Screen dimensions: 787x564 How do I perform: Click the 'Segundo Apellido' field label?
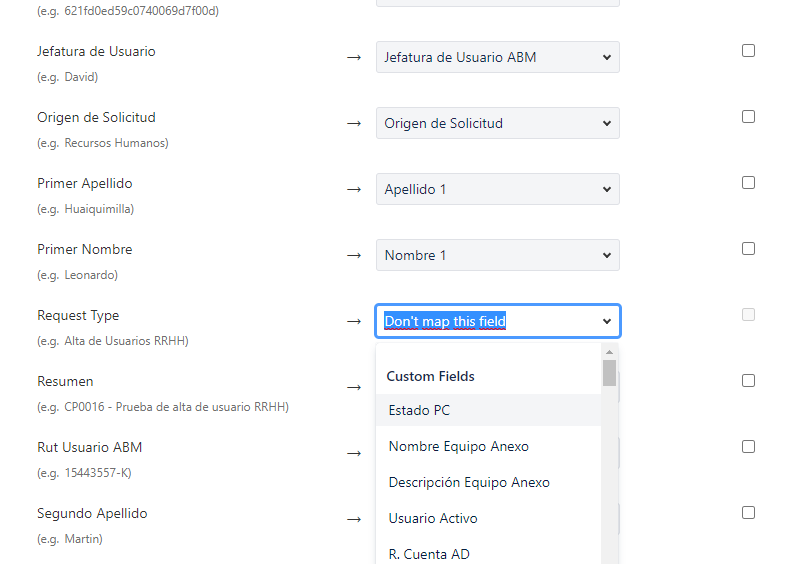tap(92, 513)
